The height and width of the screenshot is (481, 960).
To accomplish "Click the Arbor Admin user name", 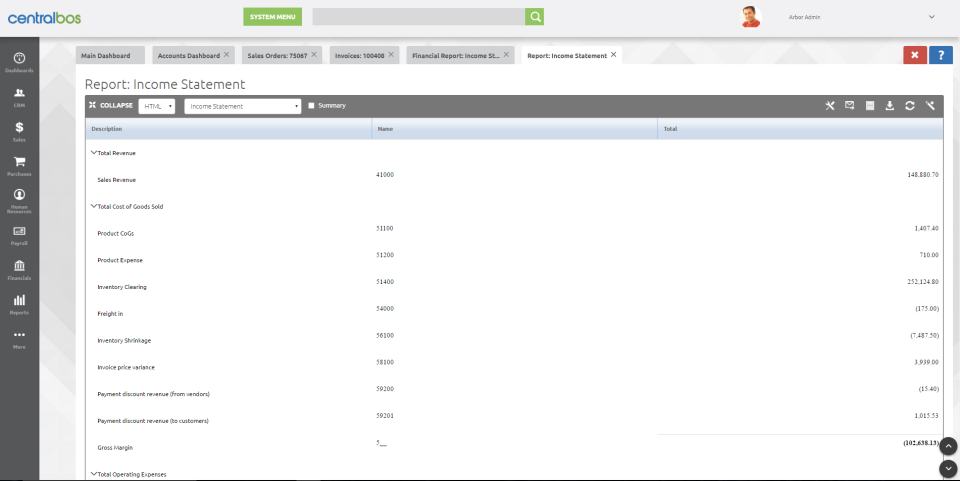I will 804,17.
